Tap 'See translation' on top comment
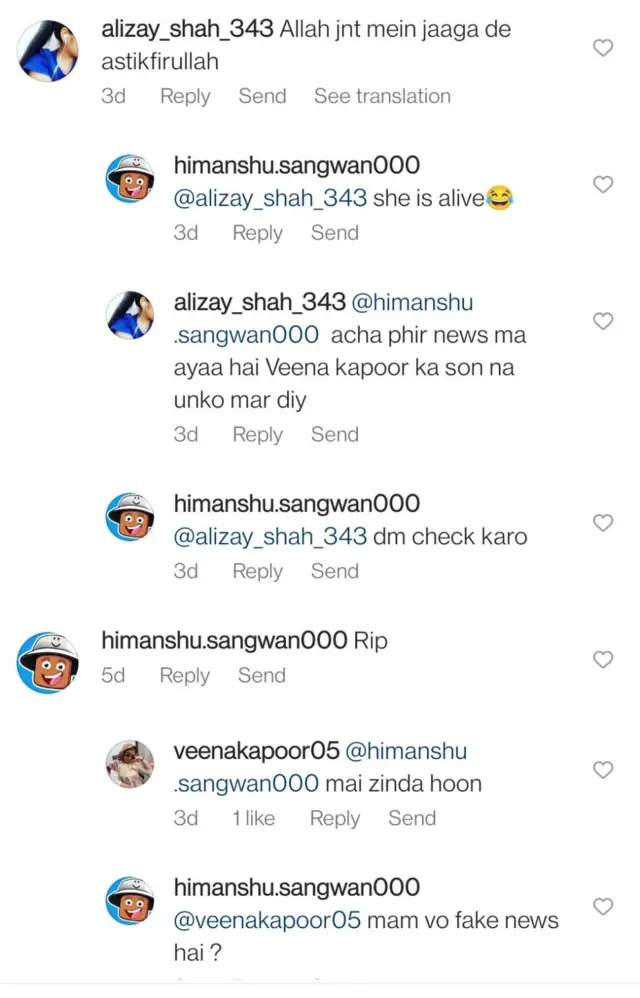640x998 pixels. pyautogui.click(x=382, y=96)
